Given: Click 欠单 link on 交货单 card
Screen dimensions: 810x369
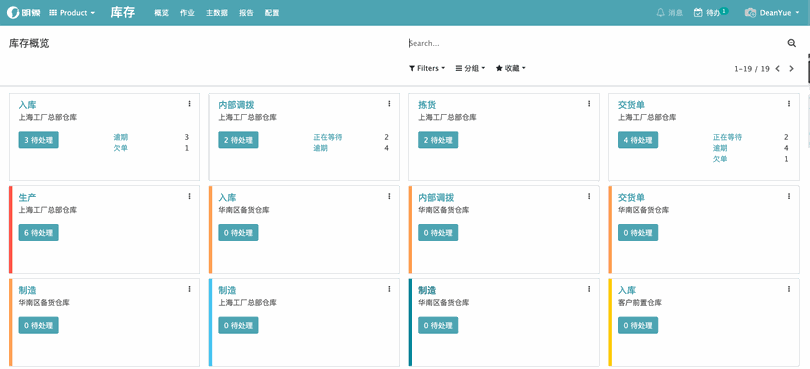Looking at the screenshot, I should [x=720, y=159].
